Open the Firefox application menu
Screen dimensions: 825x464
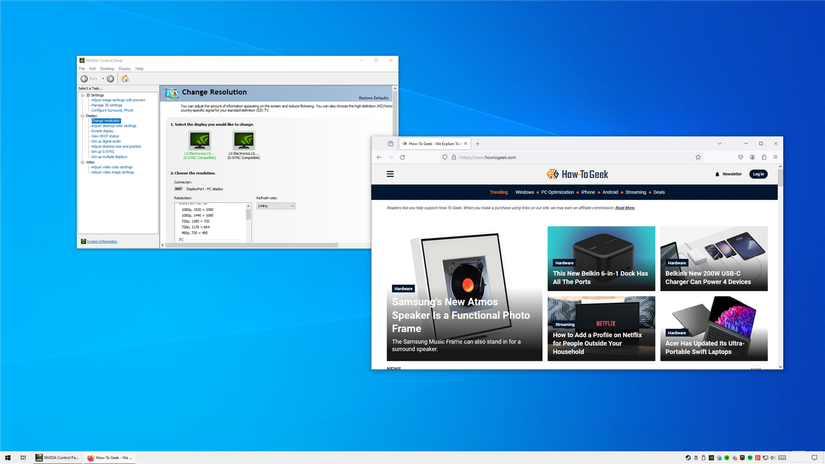tap(776, 157)
